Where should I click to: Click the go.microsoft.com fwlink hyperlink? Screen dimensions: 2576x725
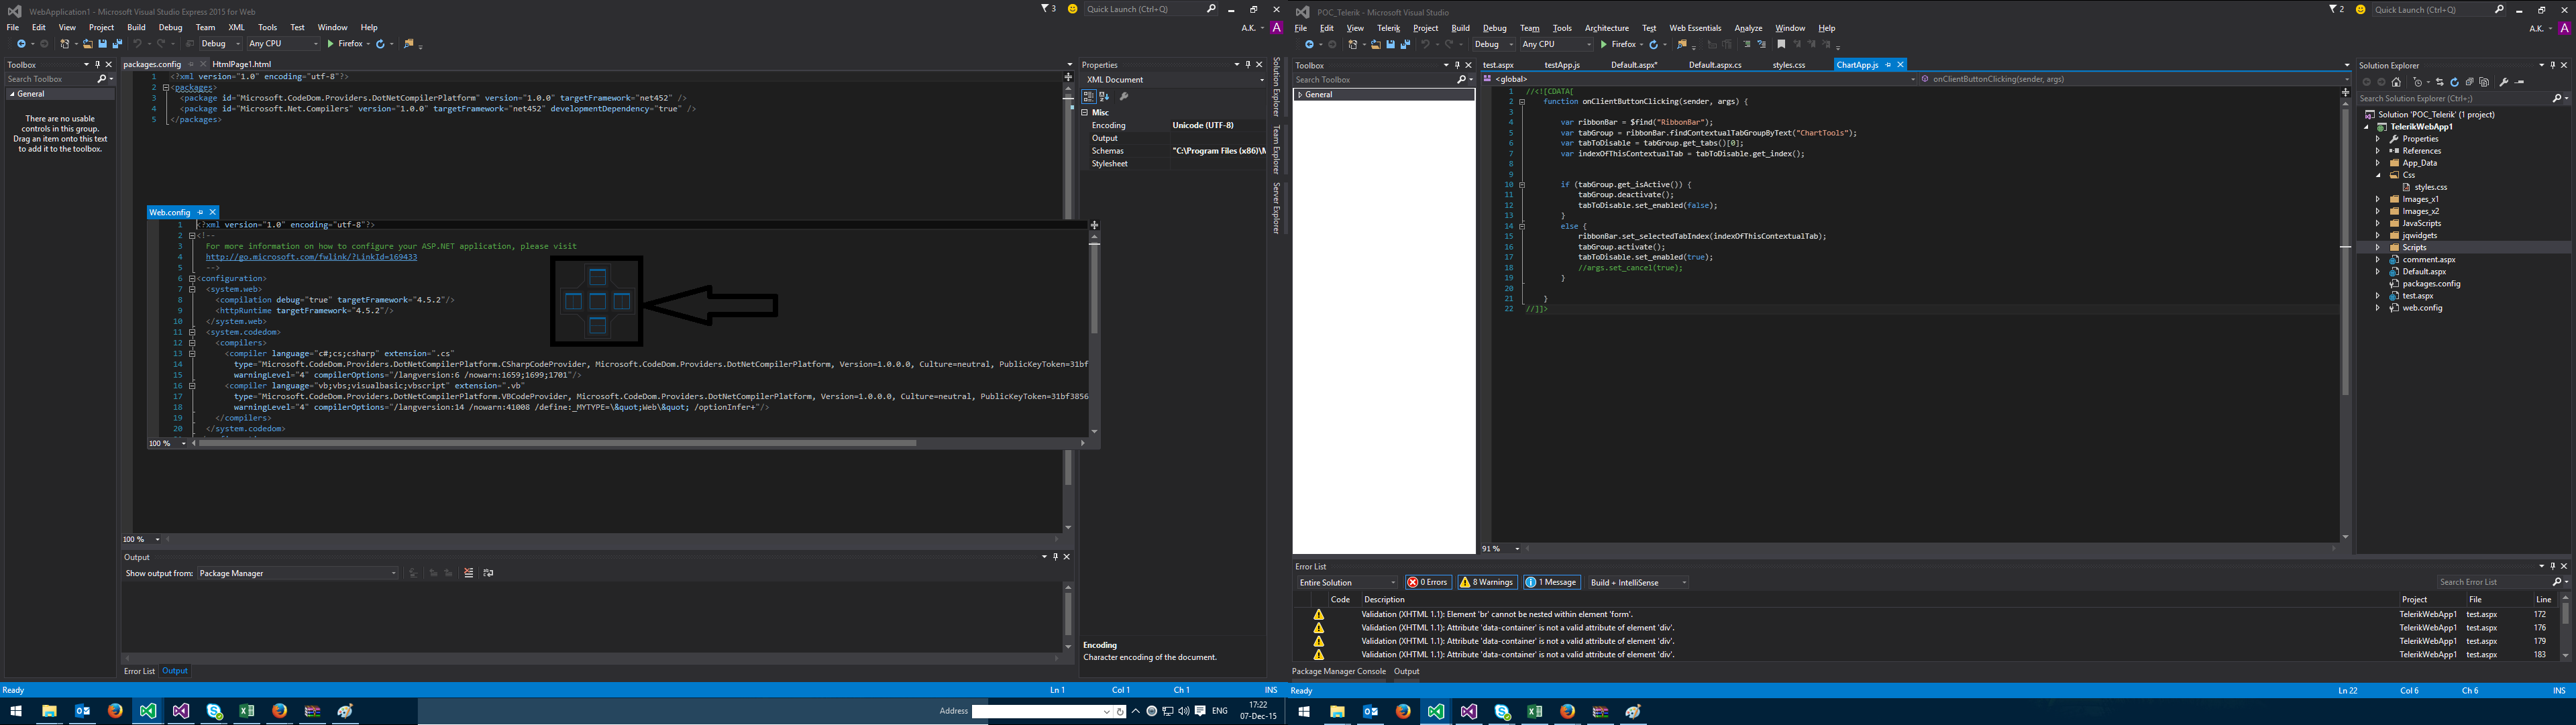pyautogui.click(x=311, y=257)
